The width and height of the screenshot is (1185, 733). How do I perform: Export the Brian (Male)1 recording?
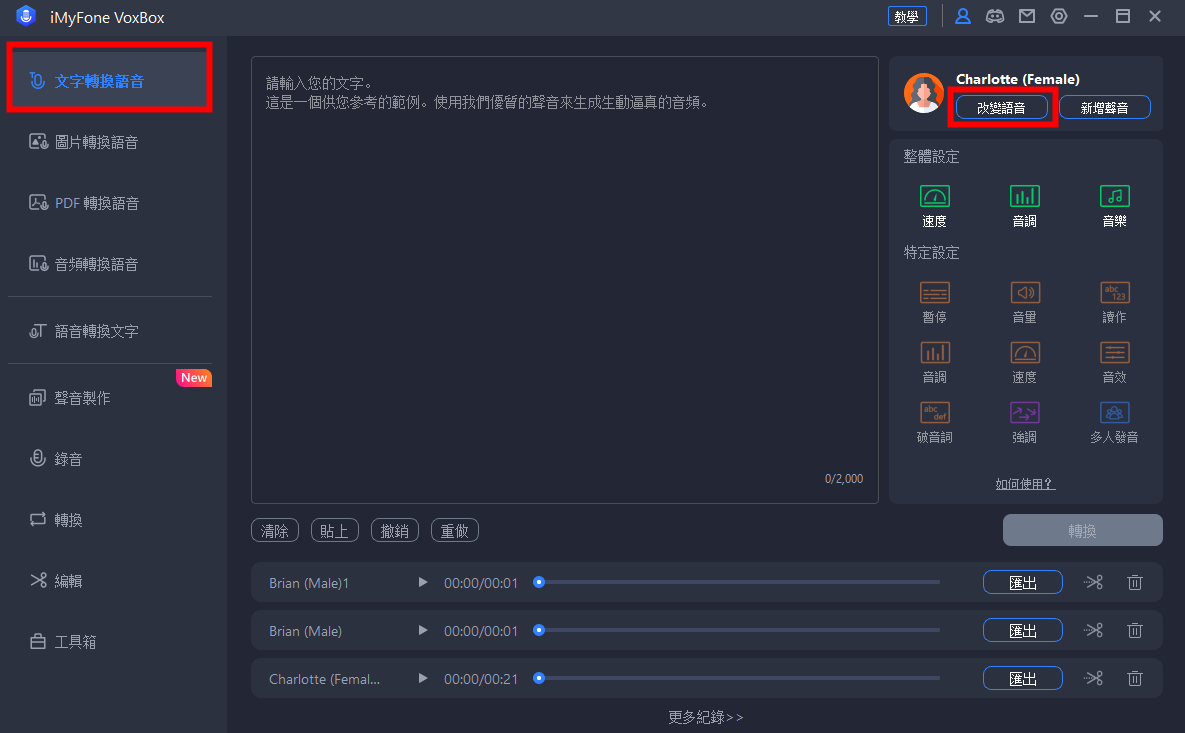[1023, 583]
